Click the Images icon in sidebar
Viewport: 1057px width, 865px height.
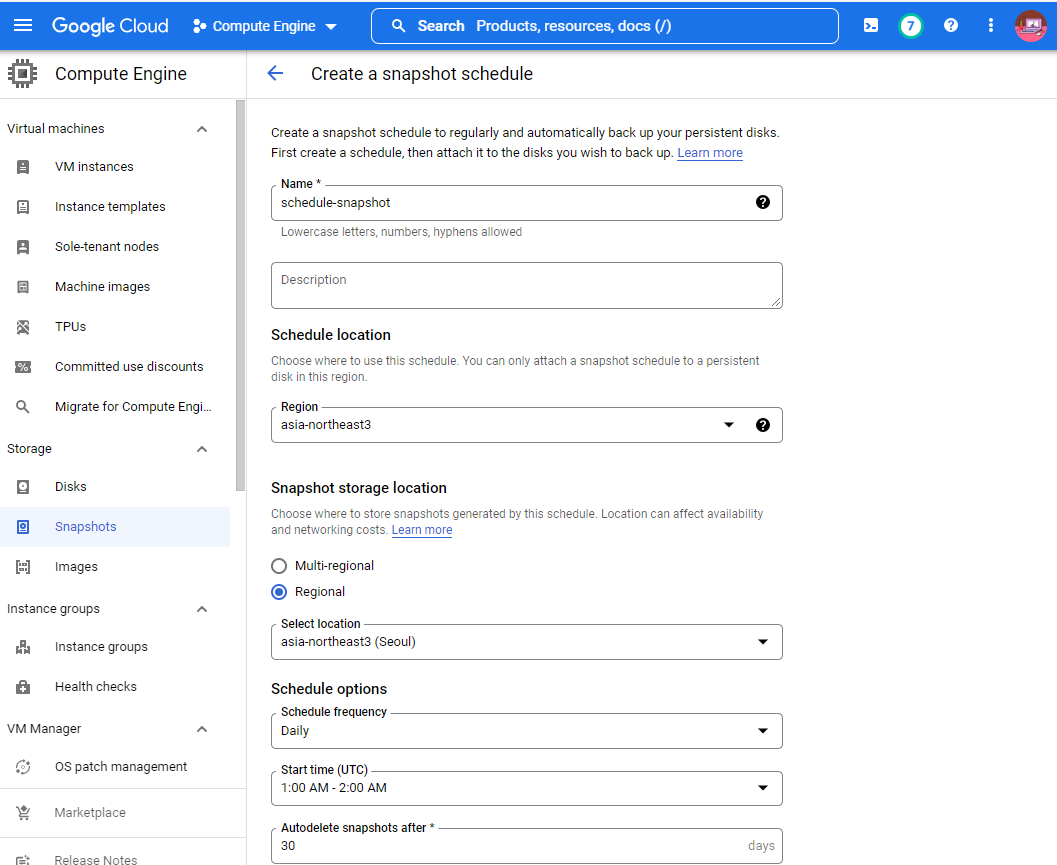coord(23,567)
